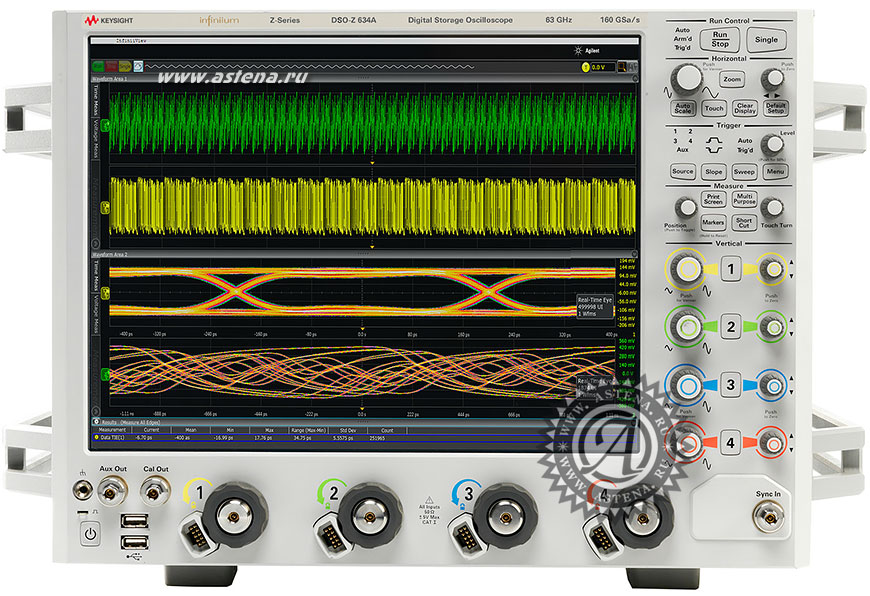Click the green channel 2 vertical scale knob

click(x=686, y=327)
